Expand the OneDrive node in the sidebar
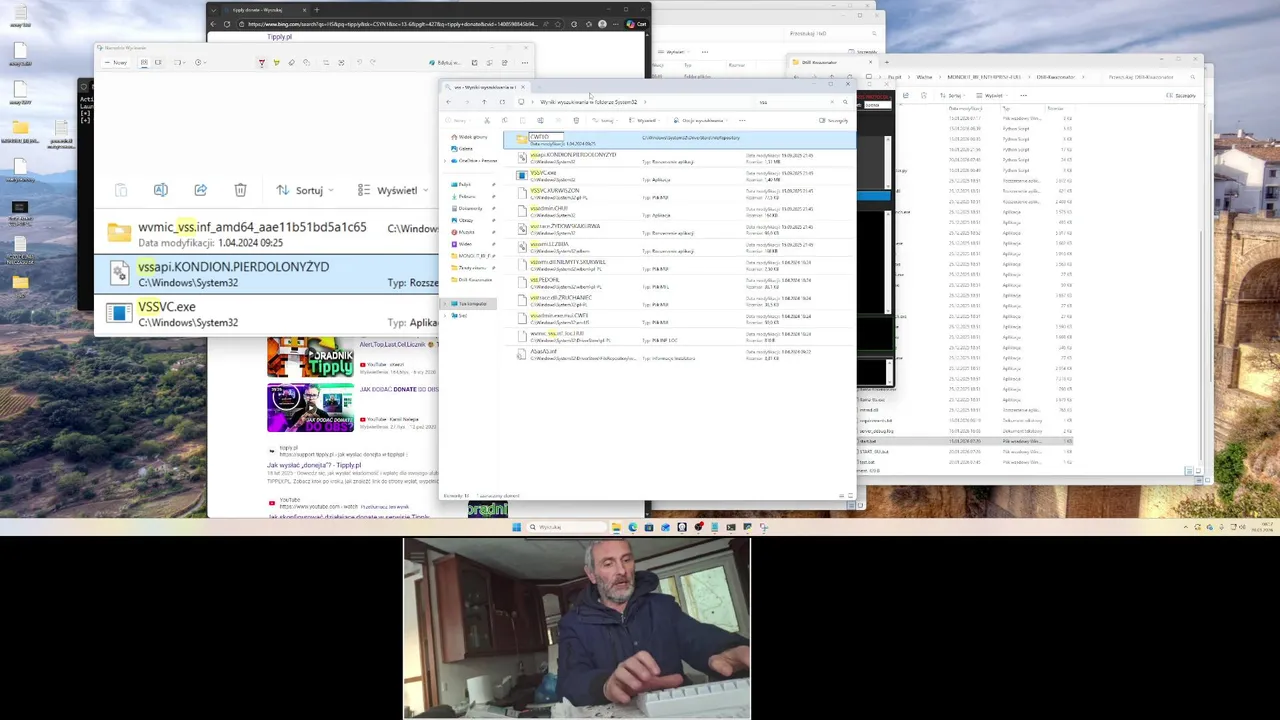 [445, 161]
